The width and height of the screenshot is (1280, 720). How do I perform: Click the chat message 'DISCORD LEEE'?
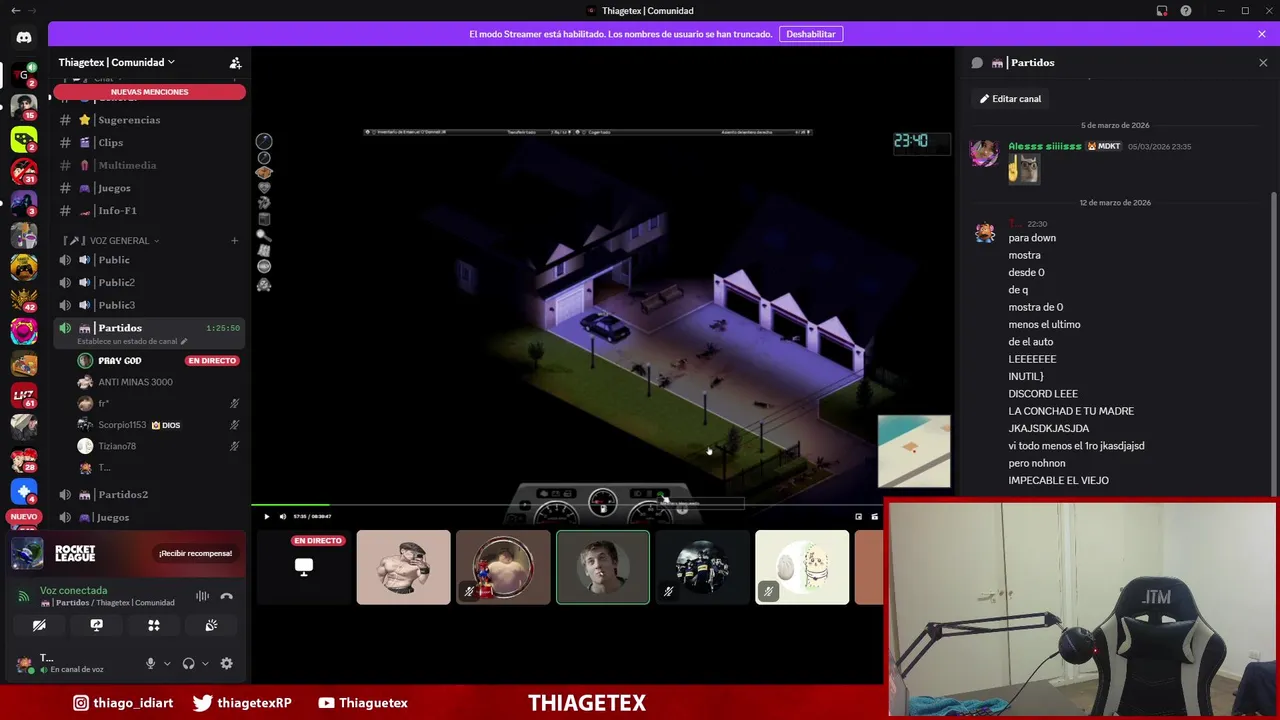pos(1043,394)
